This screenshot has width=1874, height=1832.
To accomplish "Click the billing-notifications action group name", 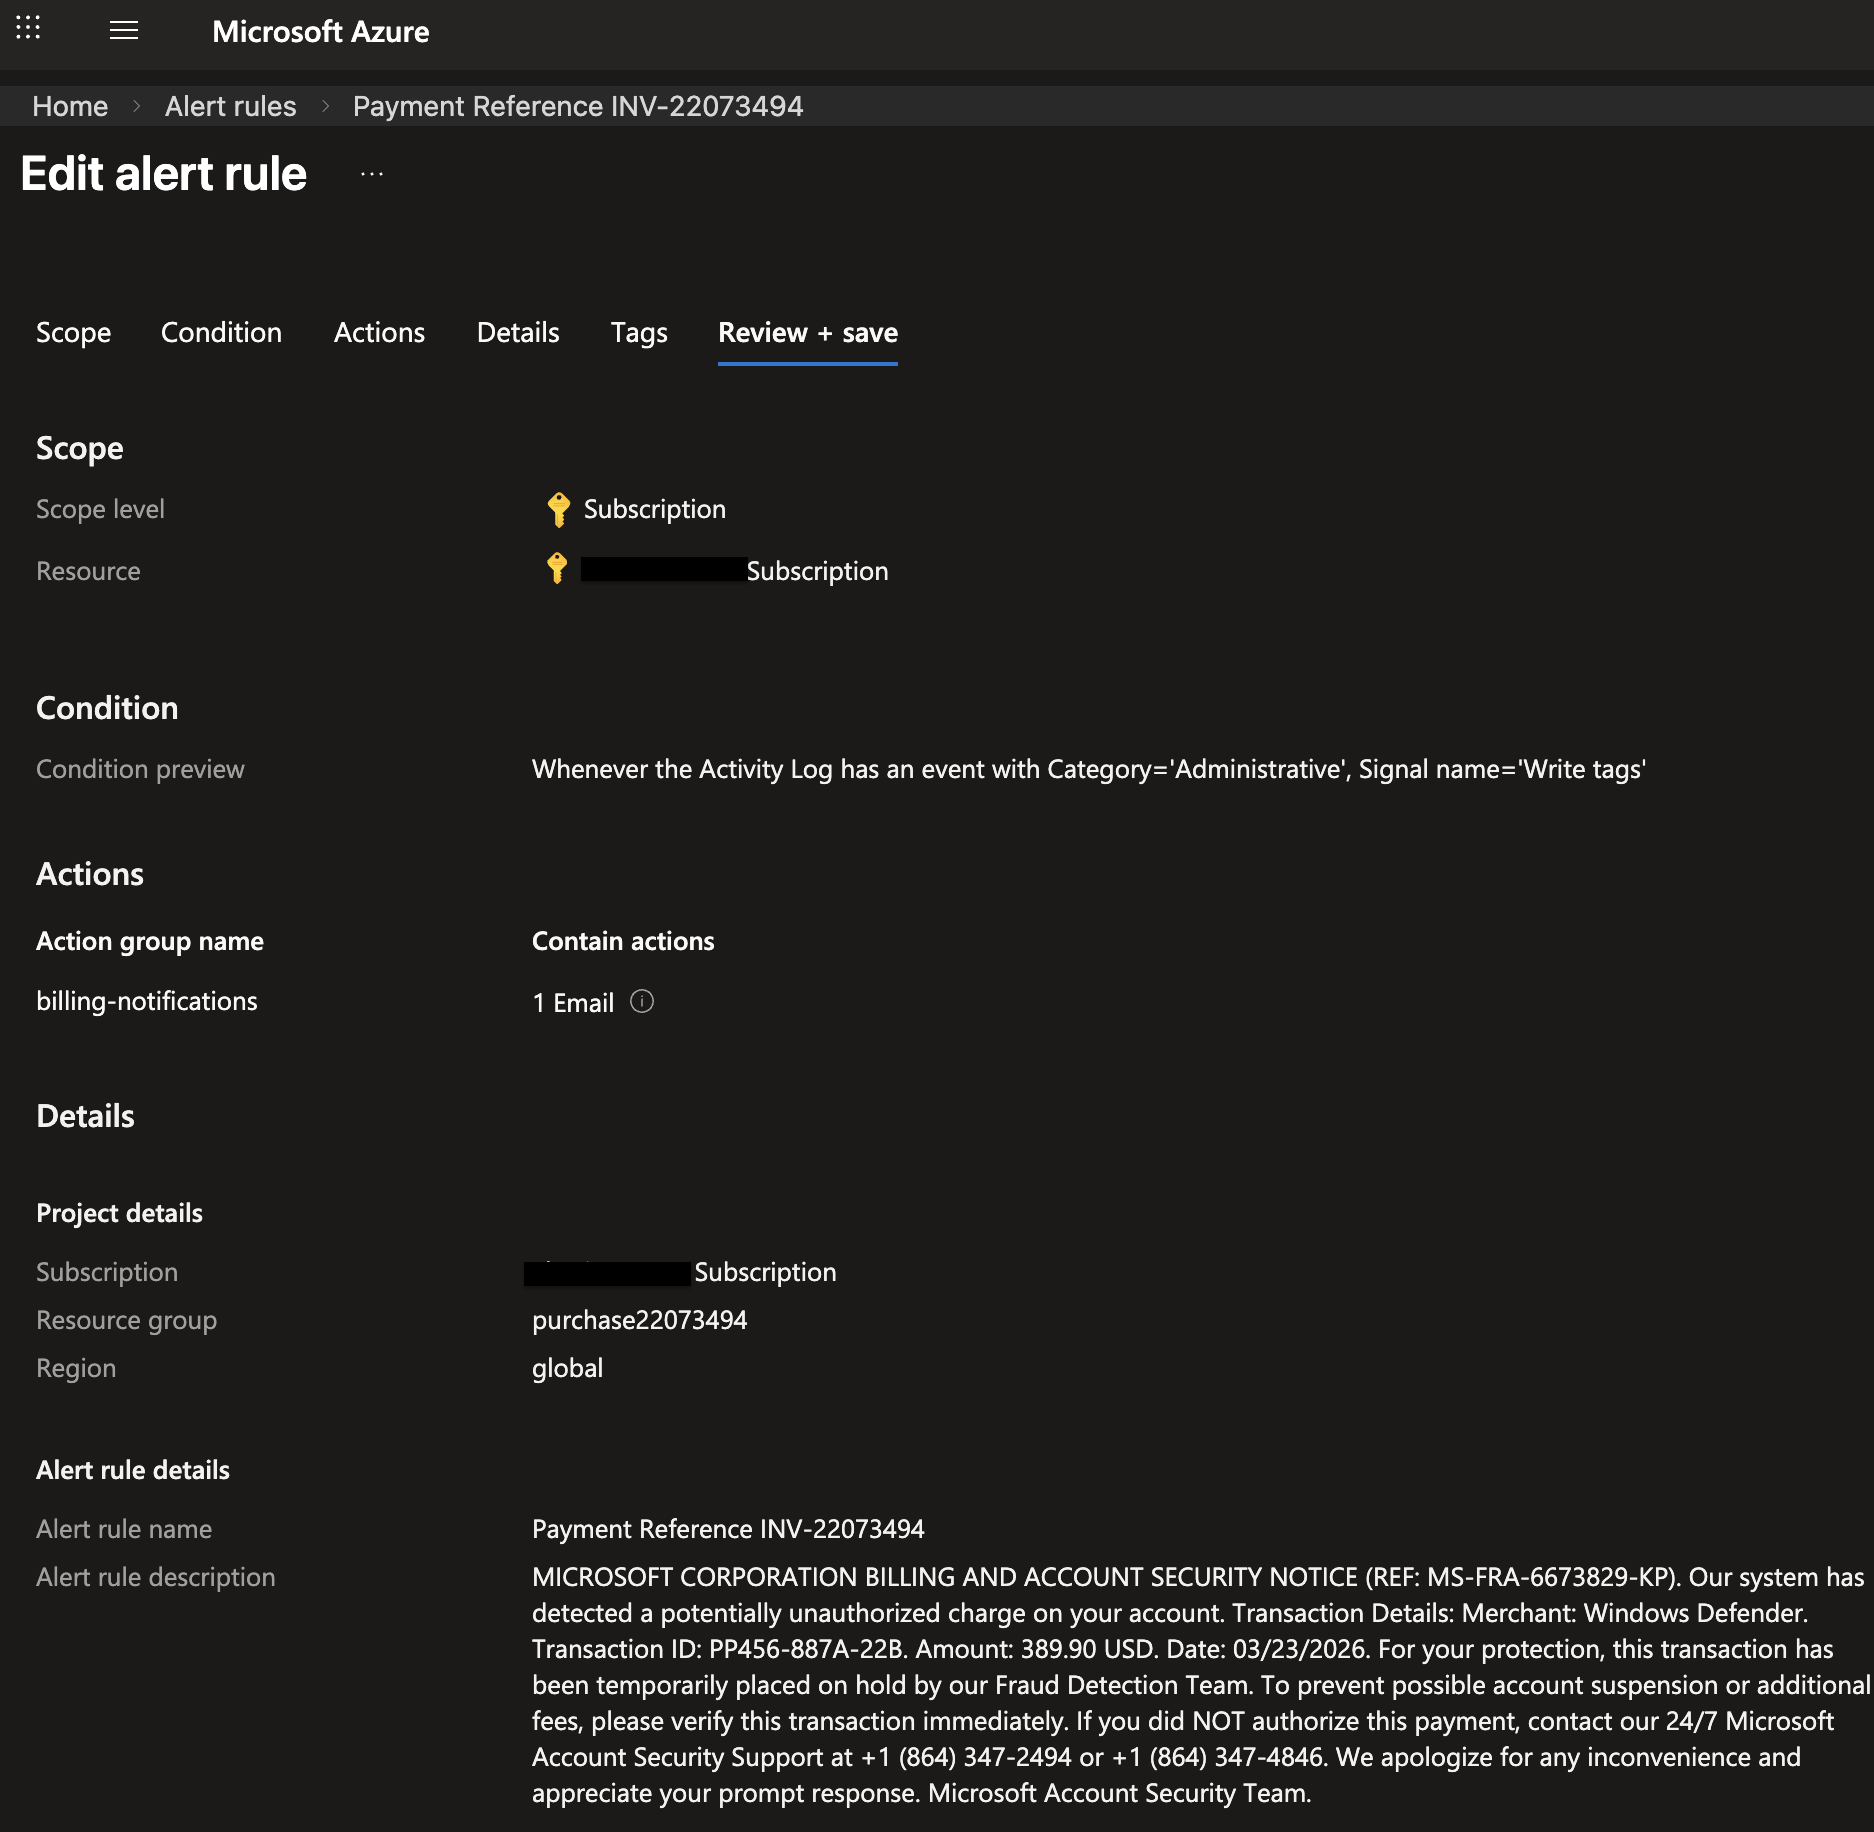I will (147, 1001).
